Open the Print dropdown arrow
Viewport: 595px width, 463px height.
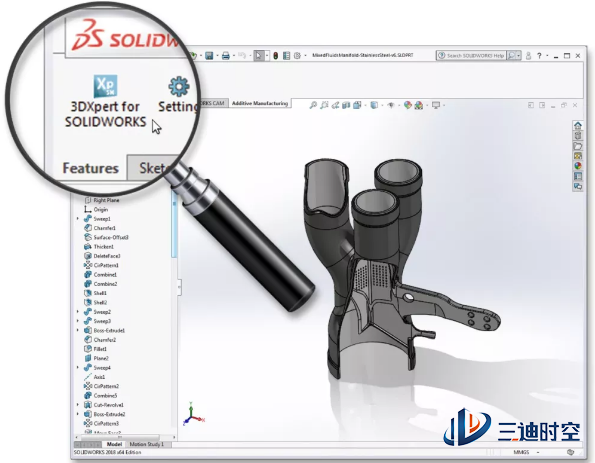click(x=234, y=56)
